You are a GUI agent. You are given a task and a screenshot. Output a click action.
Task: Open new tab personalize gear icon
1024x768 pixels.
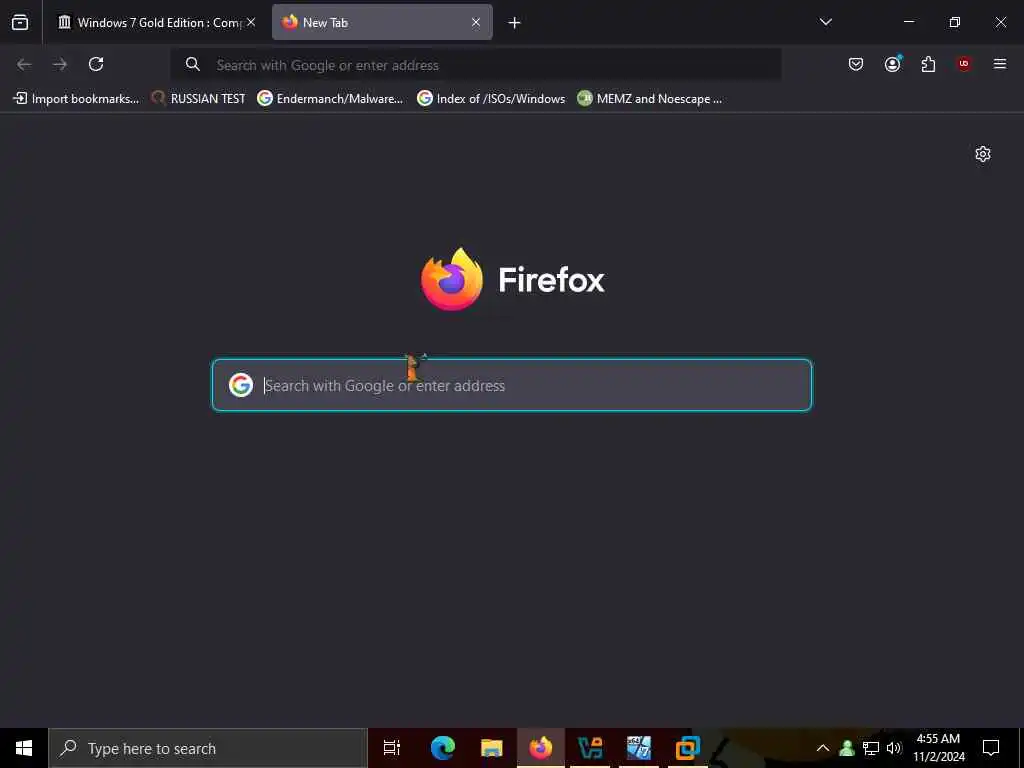click(x=983, y=154)
